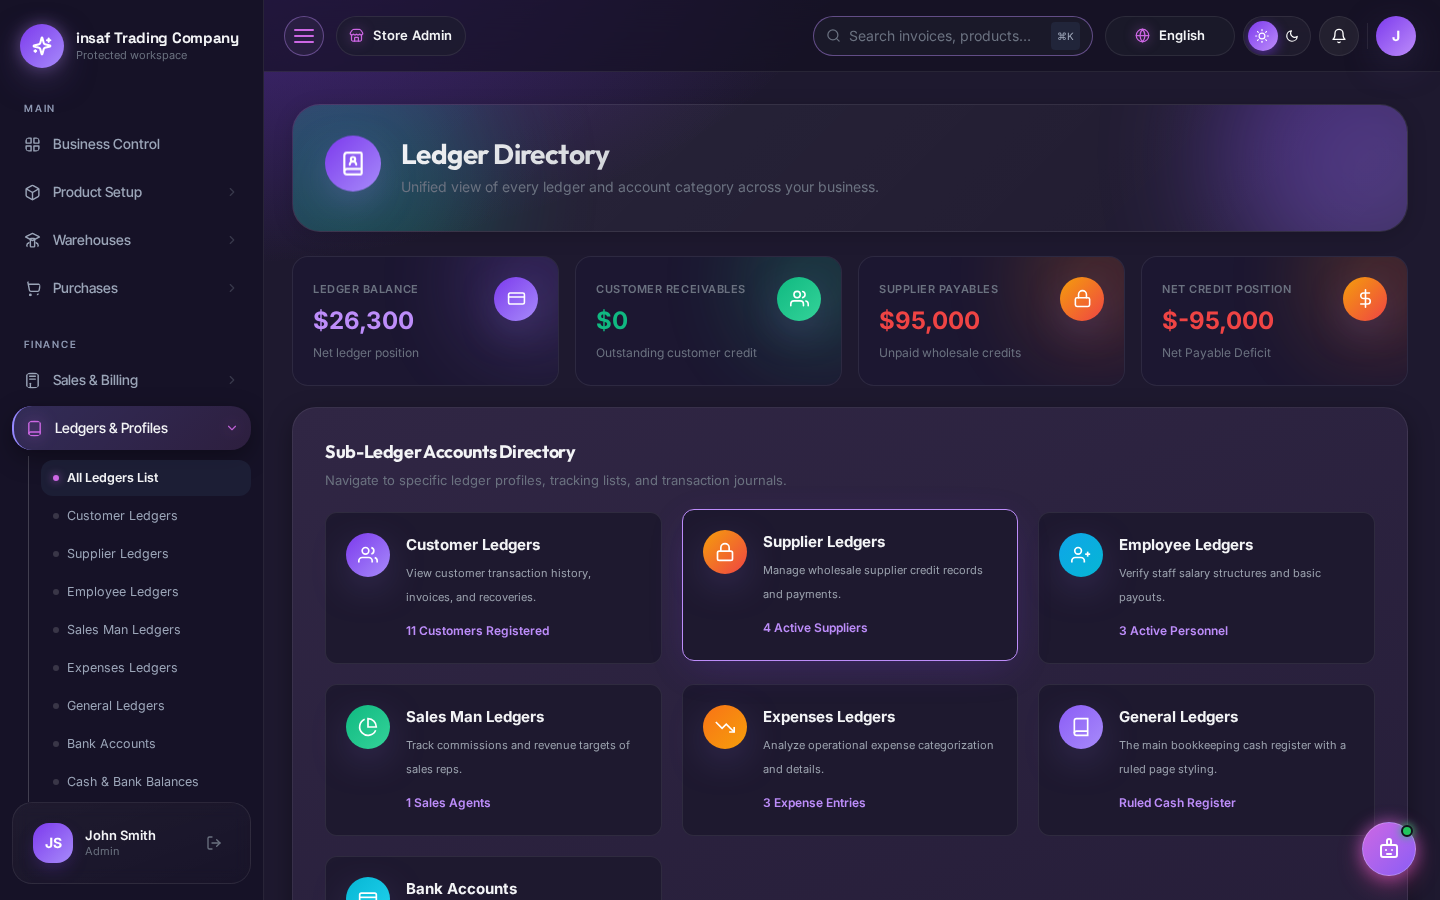Image resolution: width=1440 pixels, height=900 pixels.
Task: Click the logout icon beside John Smith
Action: click(x=214, y=843)
